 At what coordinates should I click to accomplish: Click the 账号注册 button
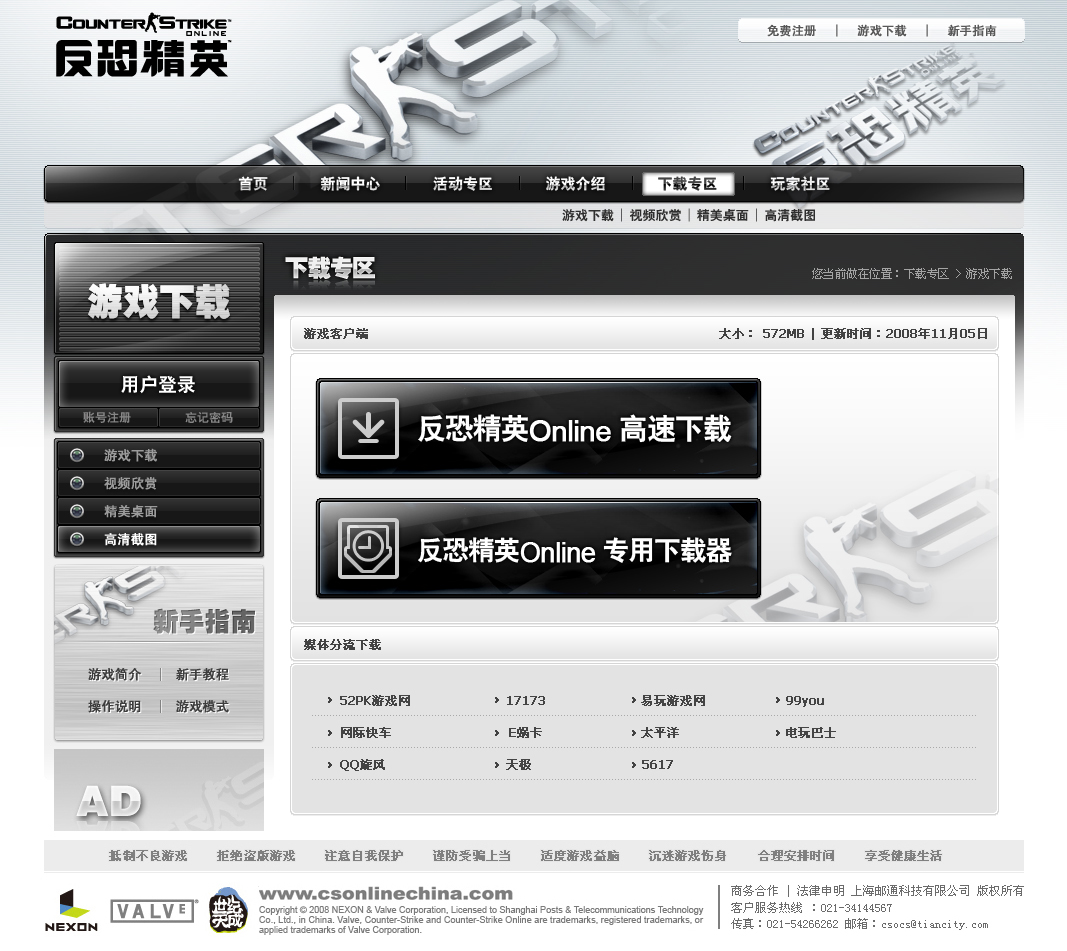(x=107, y=417)
